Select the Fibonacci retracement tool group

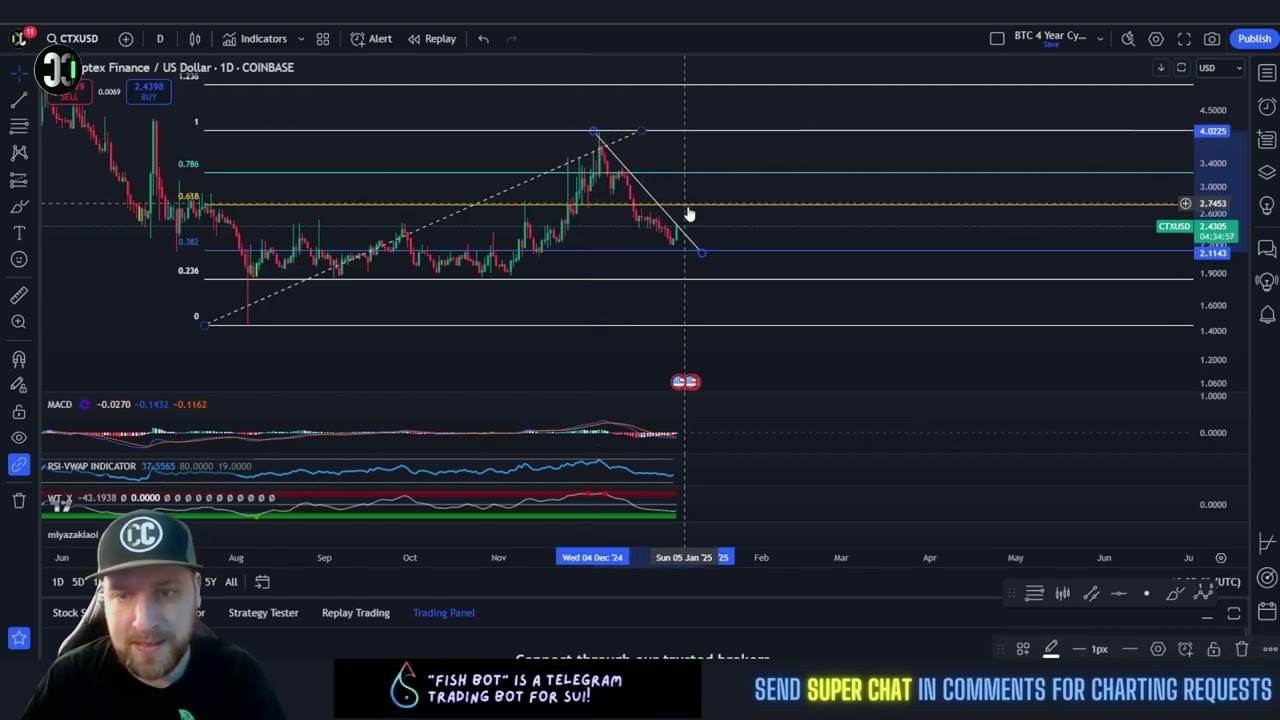coord(19,126)
